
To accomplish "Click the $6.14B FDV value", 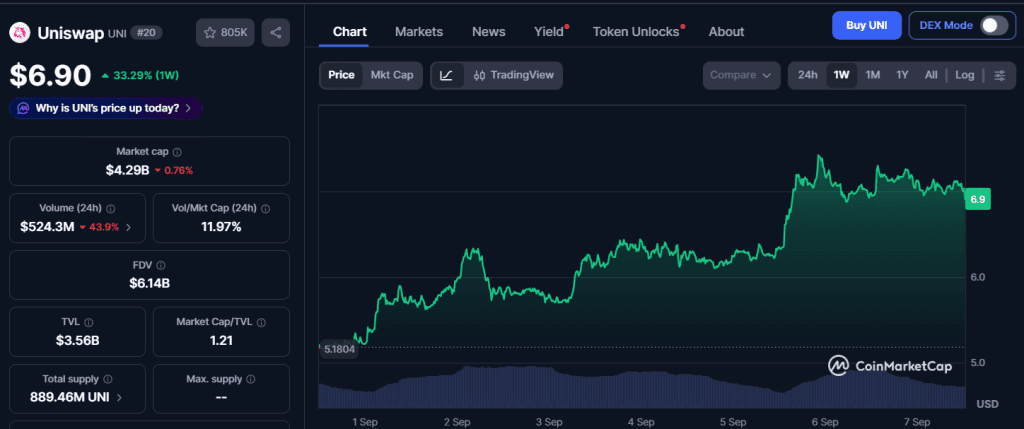I will (150, 283).
